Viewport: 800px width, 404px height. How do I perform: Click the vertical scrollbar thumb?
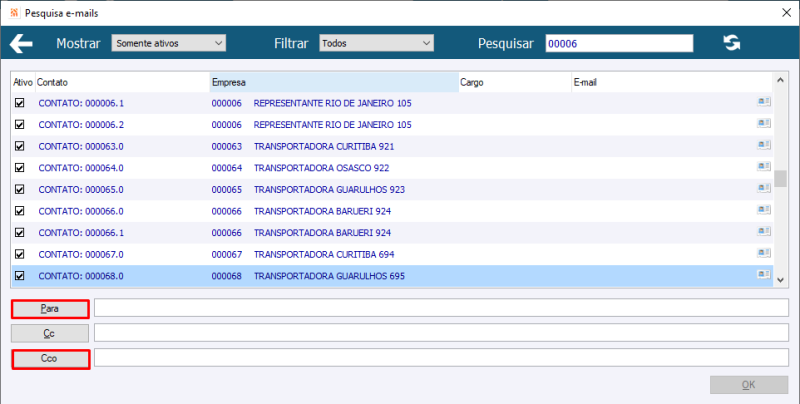780,179
